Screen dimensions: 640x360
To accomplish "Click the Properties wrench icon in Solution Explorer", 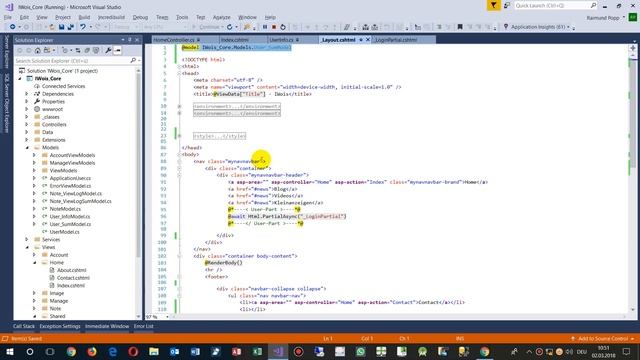I will click(108, 50).
